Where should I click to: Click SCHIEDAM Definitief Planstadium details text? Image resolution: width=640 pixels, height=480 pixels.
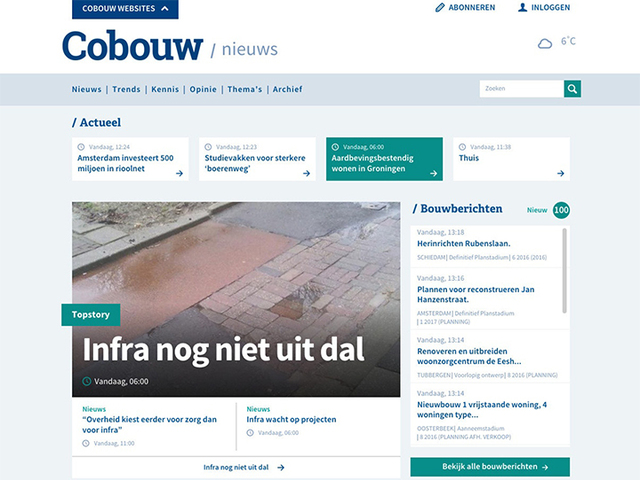click(482, 258)
